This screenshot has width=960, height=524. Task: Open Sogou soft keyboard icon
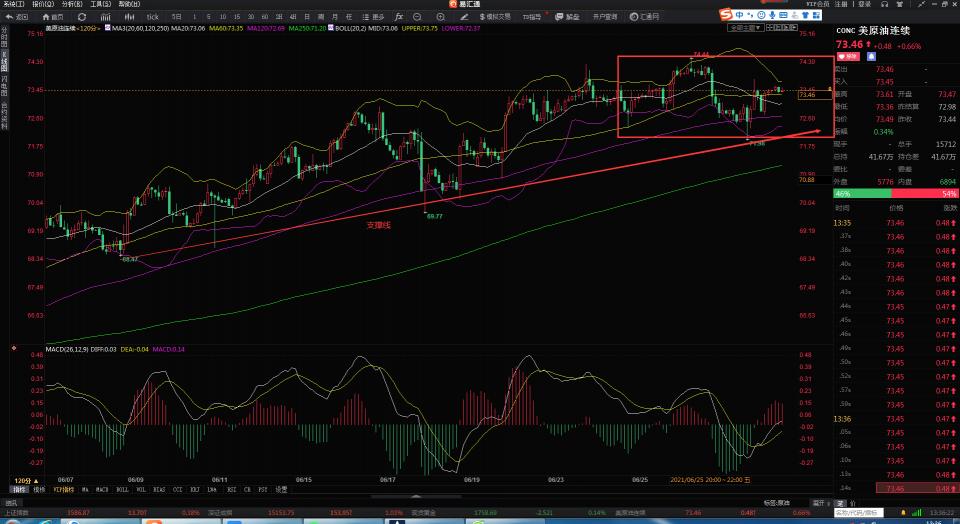point(782,14)
